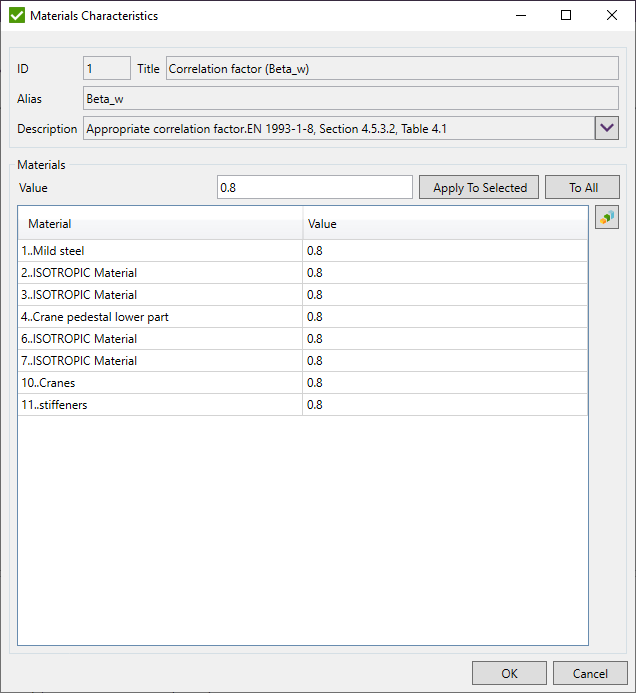Click the Apply To Selected button
Image resolution: width=636 pixels, height=693 pixels.
(480, 188)
